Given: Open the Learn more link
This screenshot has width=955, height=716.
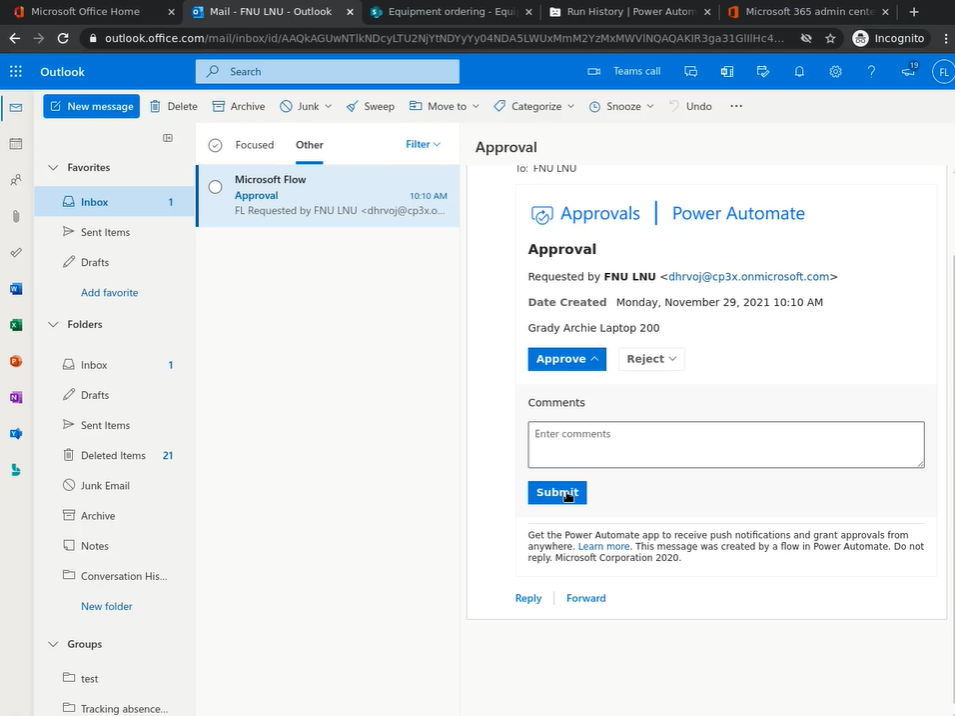Looking at the screenshot, I should pos(604,546).
